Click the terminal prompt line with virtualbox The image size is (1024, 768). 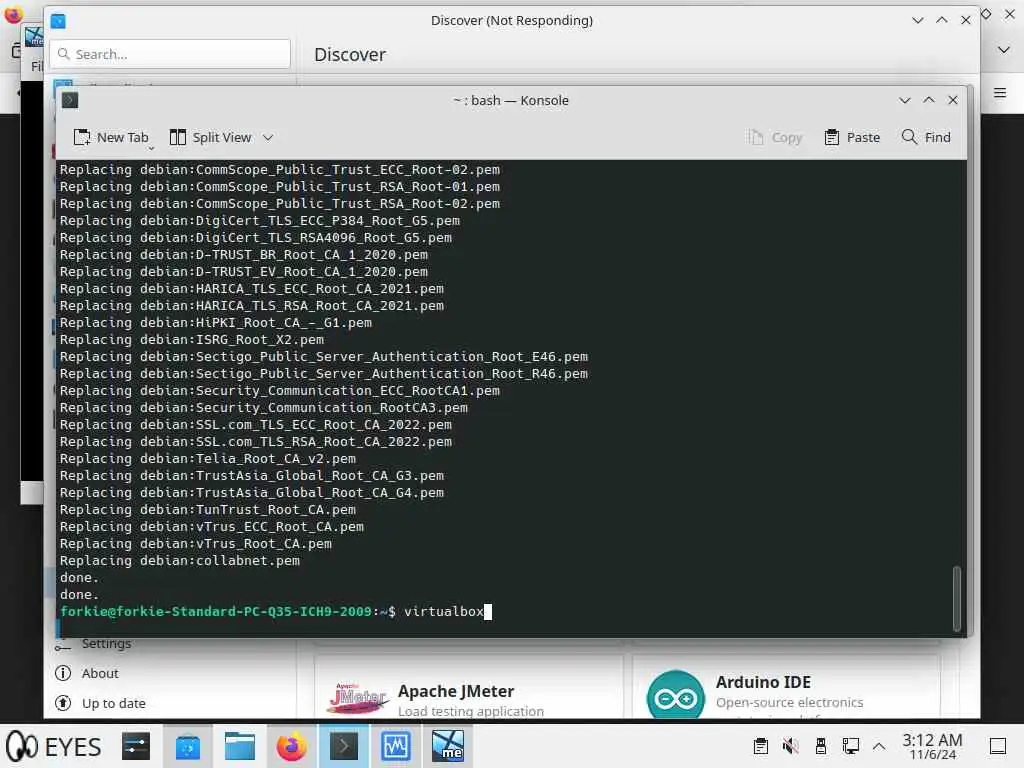pyautogui.click(x=276, y=612)
